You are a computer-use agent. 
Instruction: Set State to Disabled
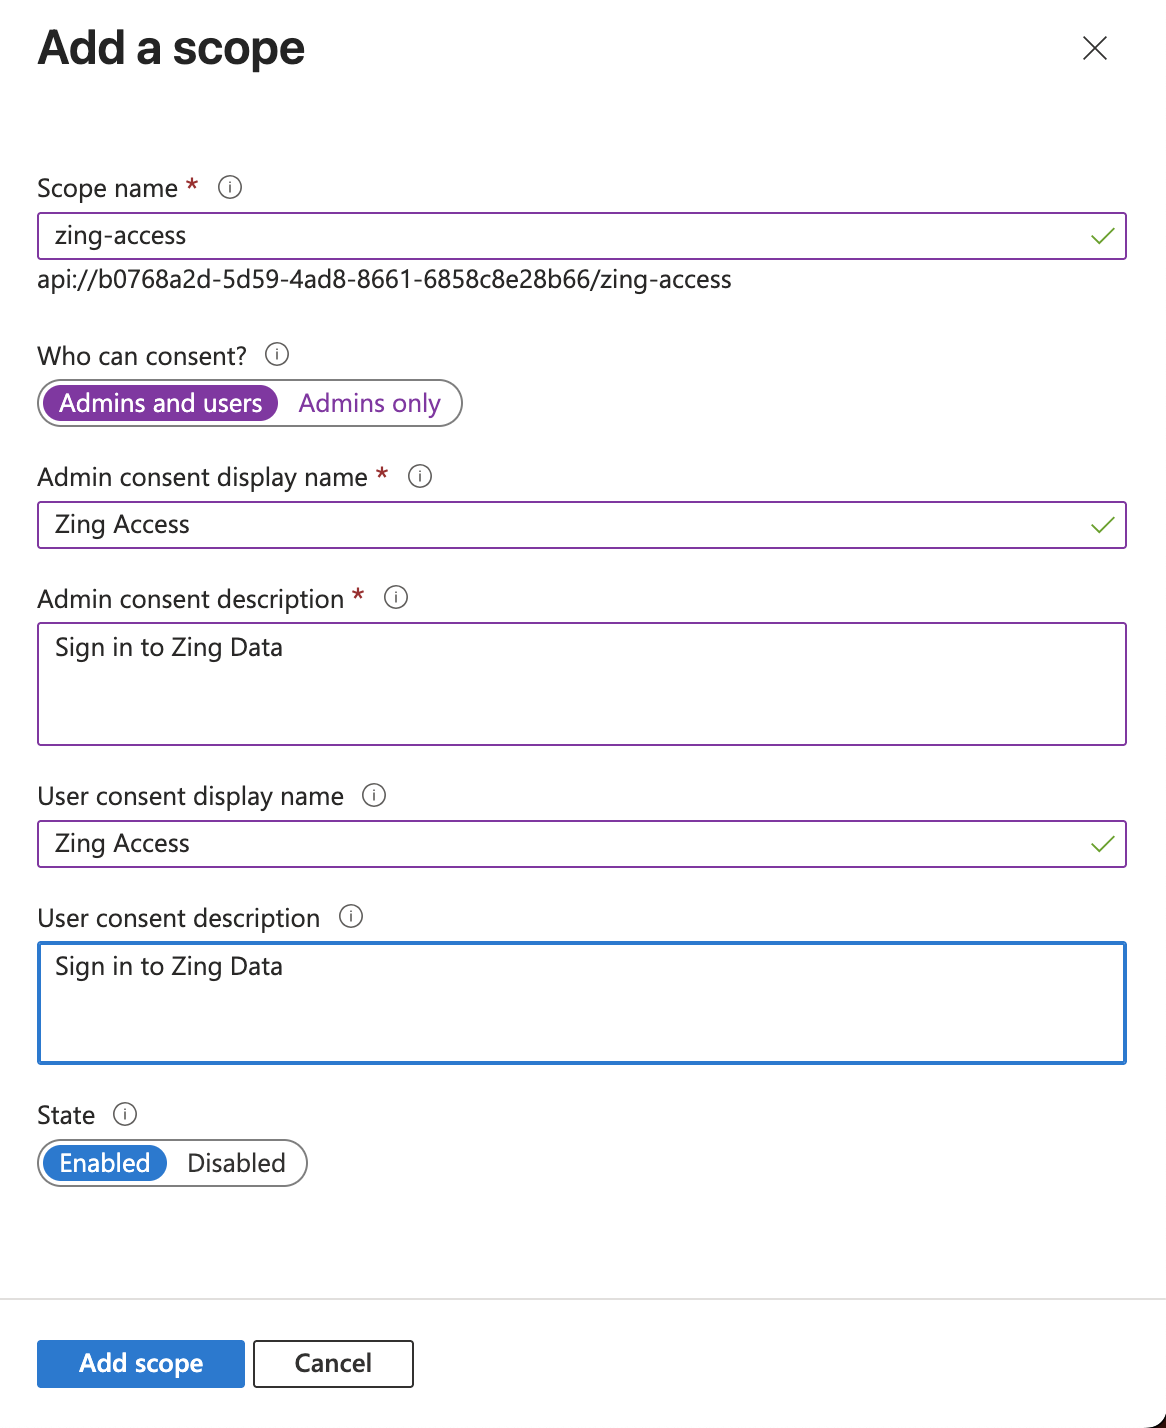pyautogui.click(x=236, y=1163)
